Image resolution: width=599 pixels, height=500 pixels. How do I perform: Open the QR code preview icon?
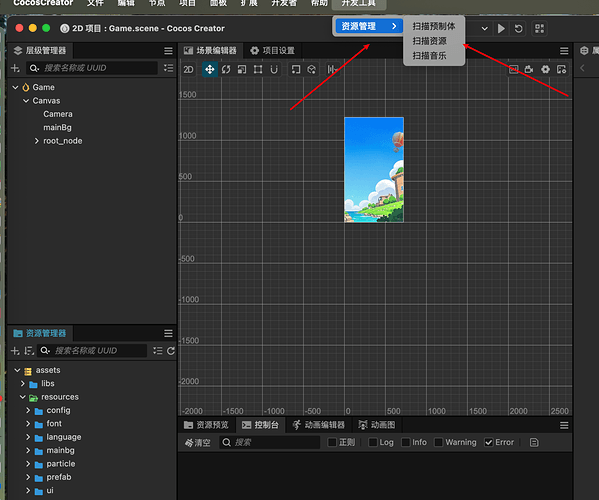[x=539, y=29]
